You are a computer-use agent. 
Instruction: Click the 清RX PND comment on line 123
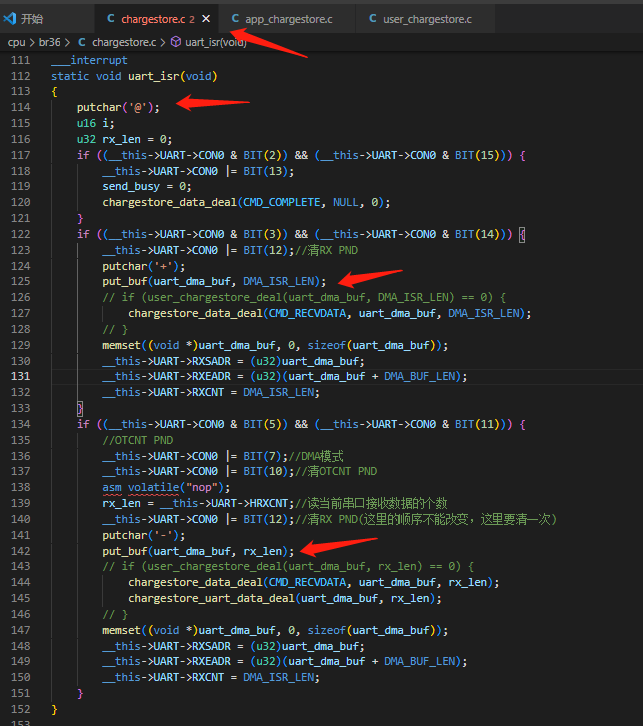coord(326,250)
